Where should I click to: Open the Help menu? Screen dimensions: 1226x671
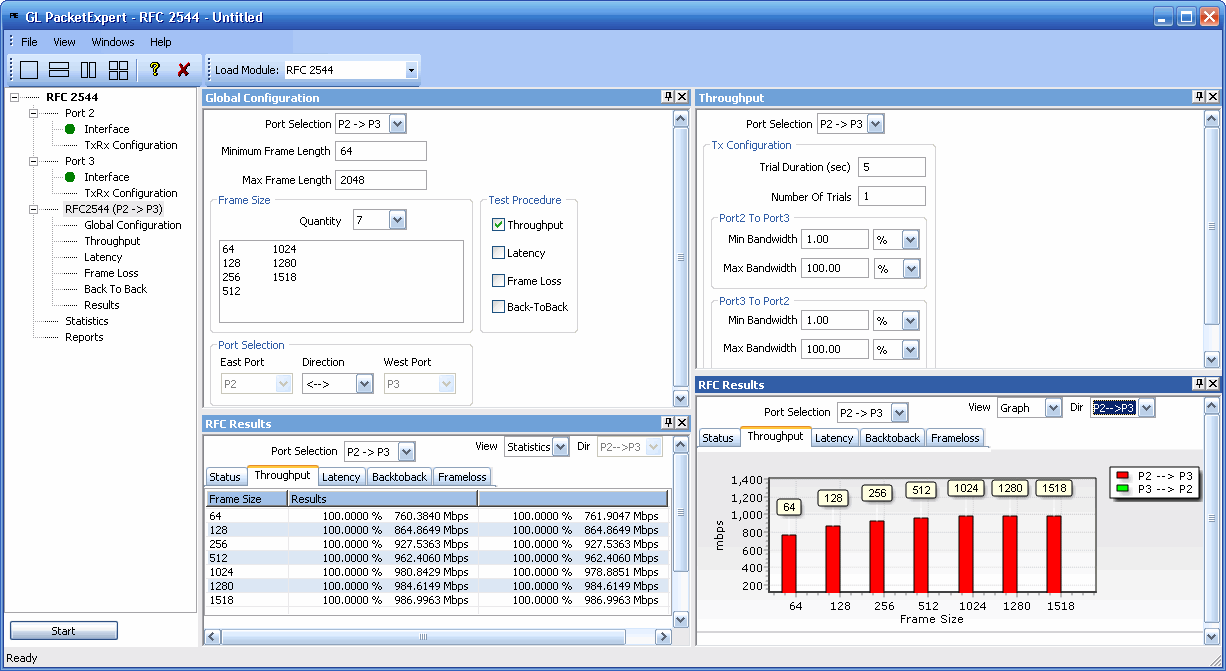[x=161, y=42]
